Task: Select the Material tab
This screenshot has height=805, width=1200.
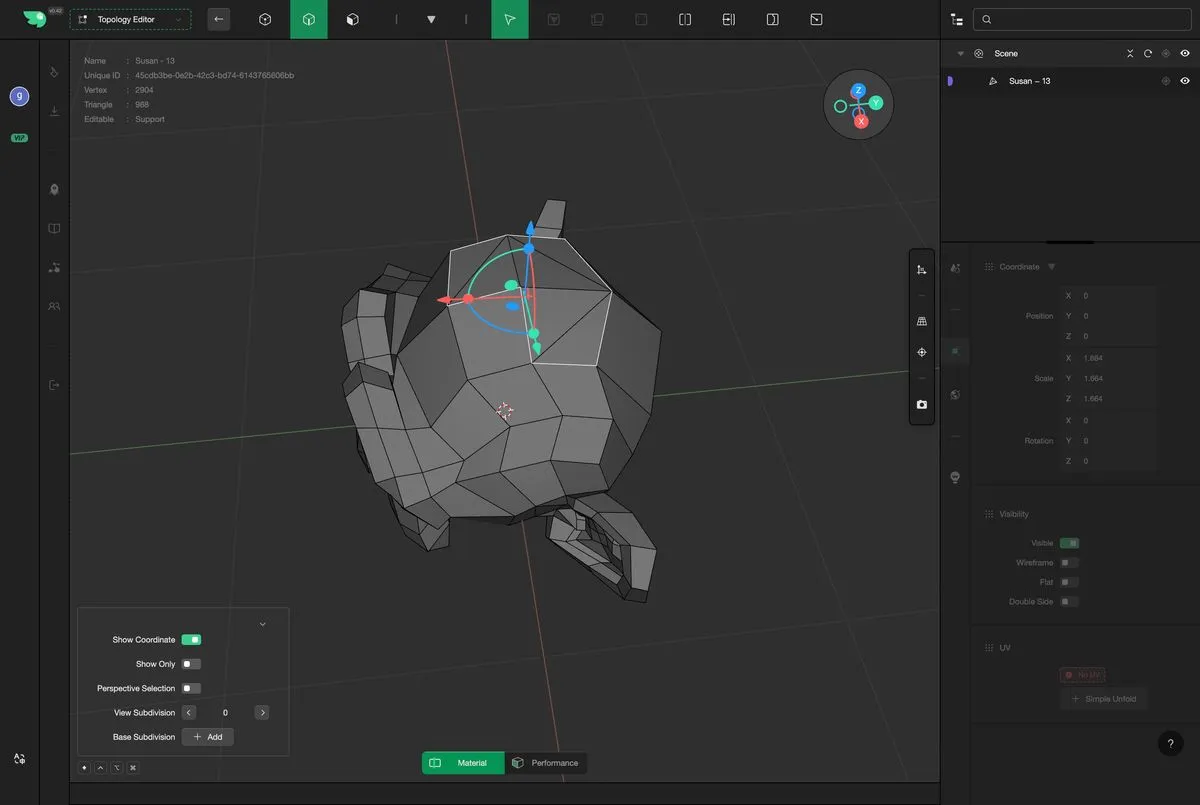Action: tap(463, 763)
